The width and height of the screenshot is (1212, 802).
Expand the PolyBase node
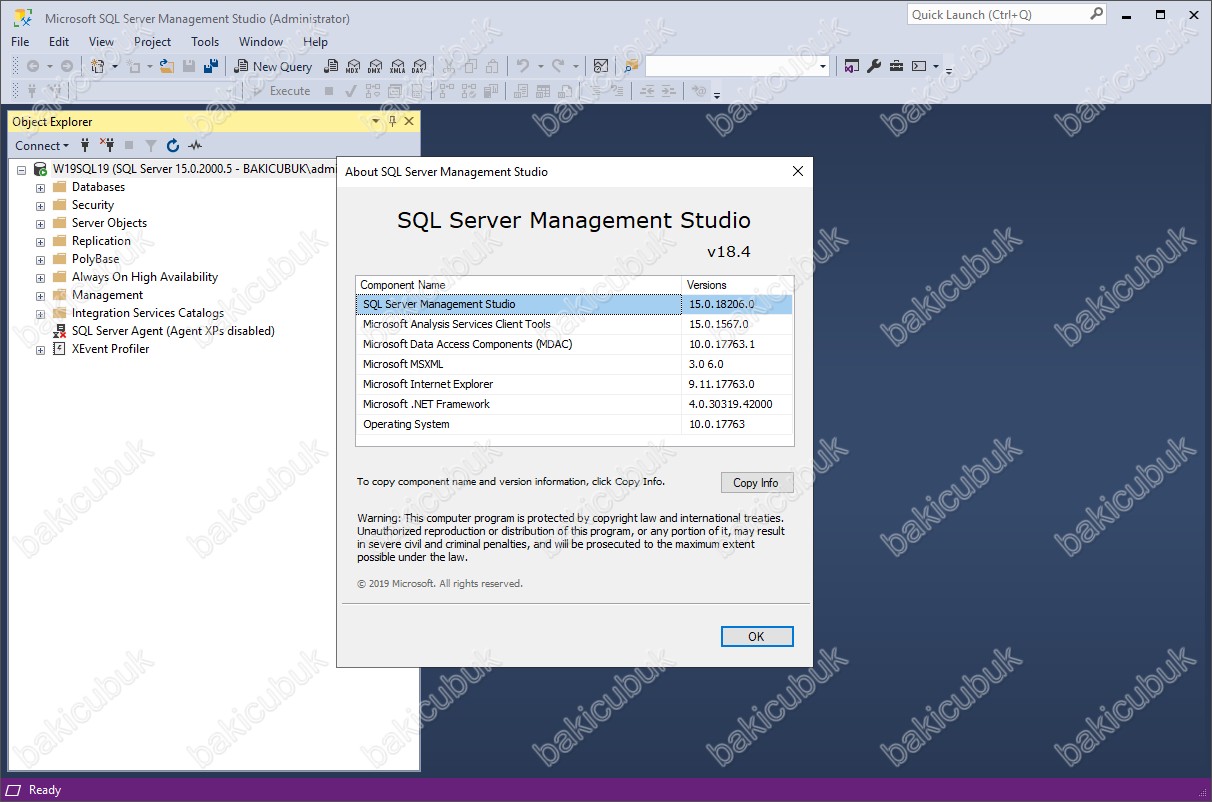coord(41,260)
